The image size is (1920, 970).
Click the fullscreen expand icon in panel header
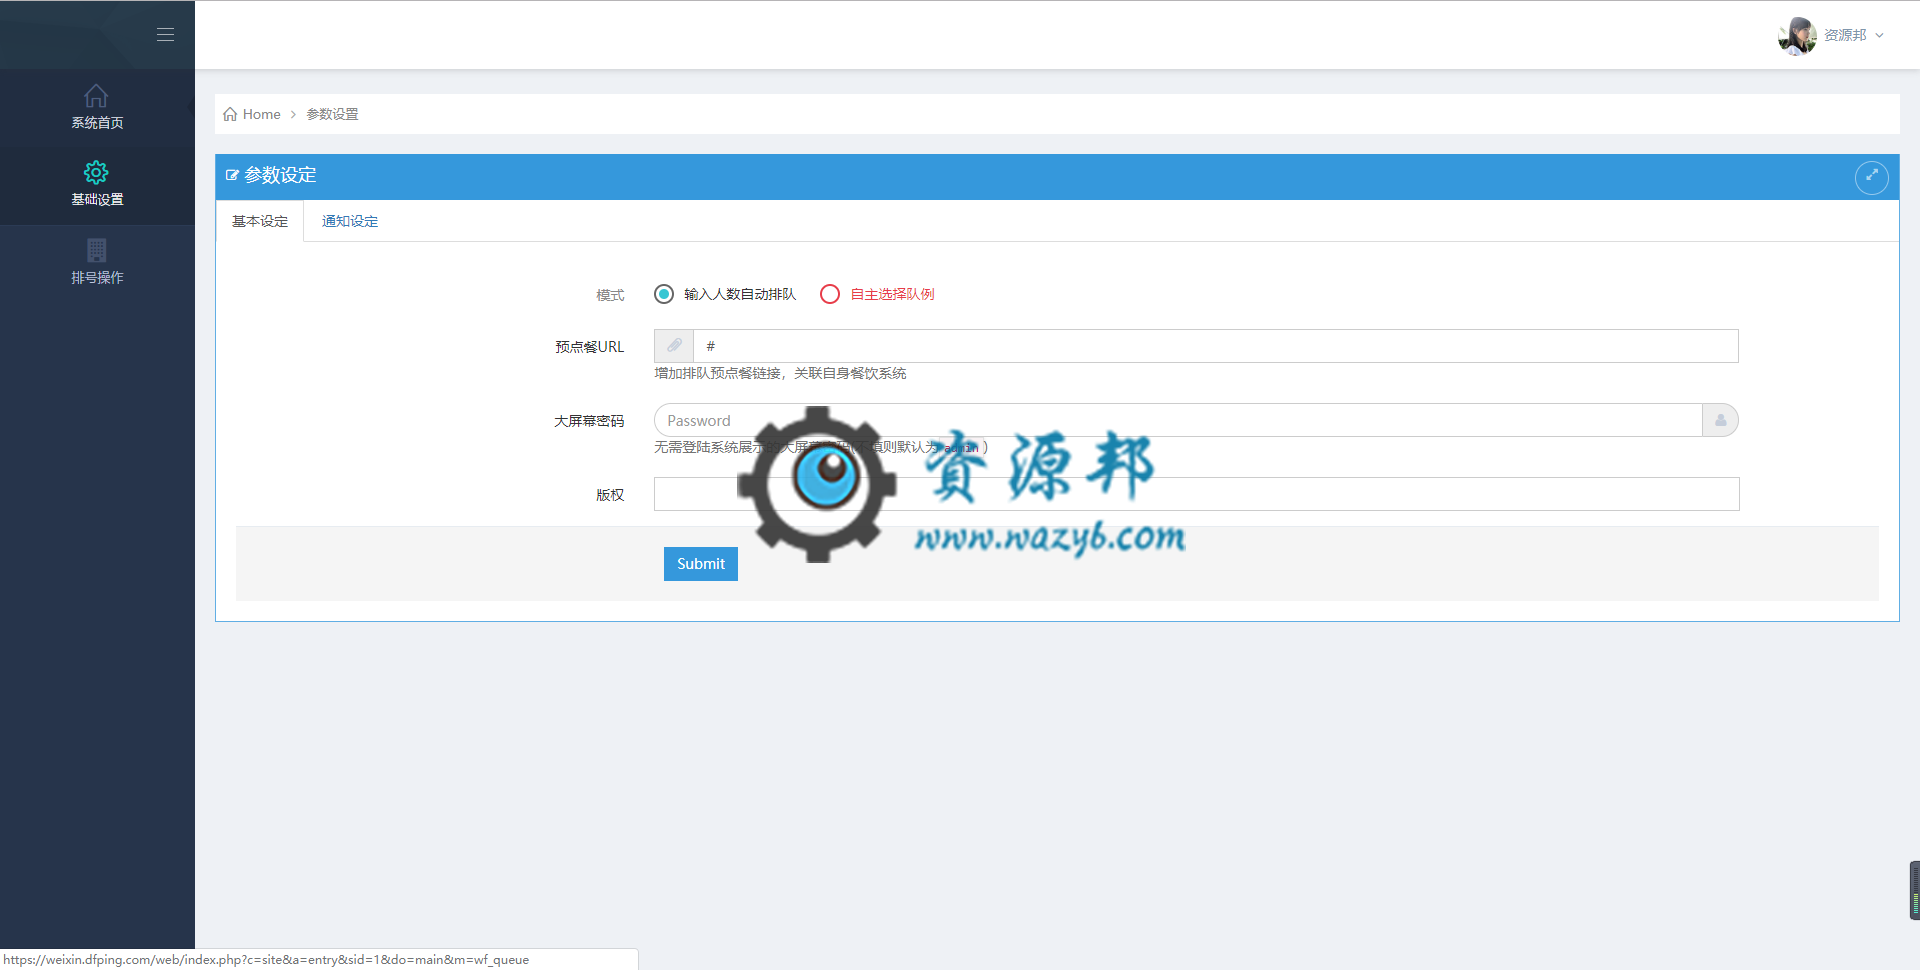(x=1871, y=177)
